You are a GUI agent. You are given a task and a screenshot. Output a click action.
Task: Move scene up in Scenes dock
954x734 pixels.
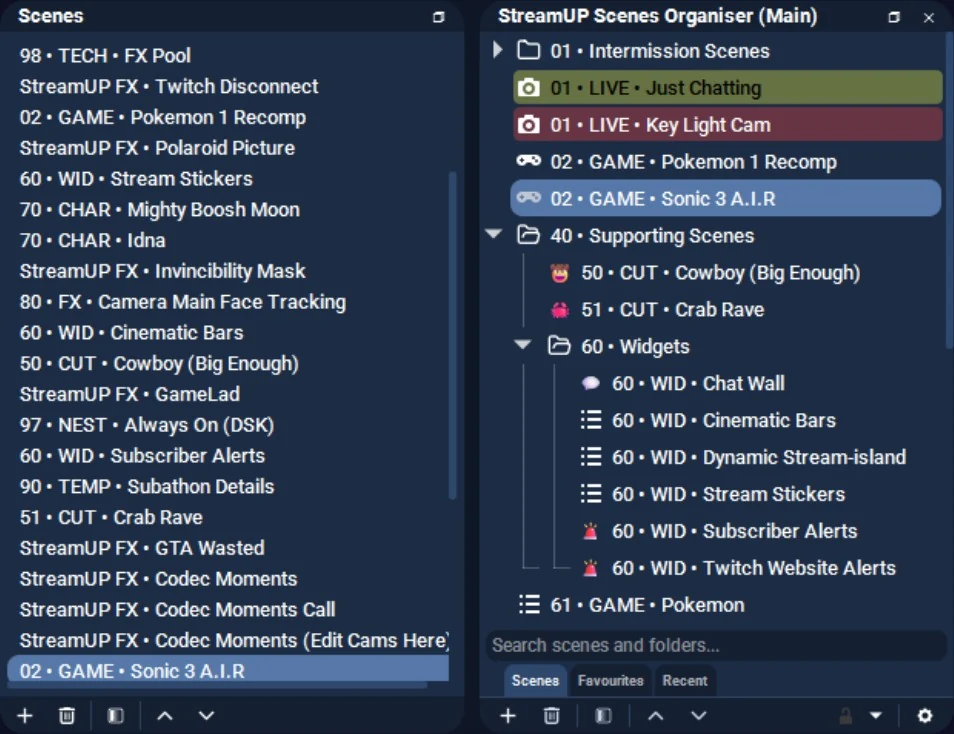(x=164, y=716)
